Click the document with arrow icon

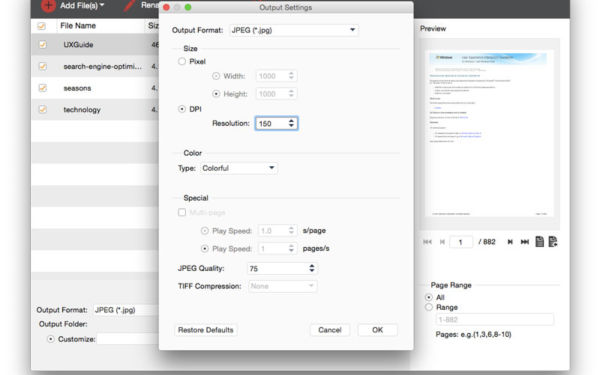click(553, 241)
